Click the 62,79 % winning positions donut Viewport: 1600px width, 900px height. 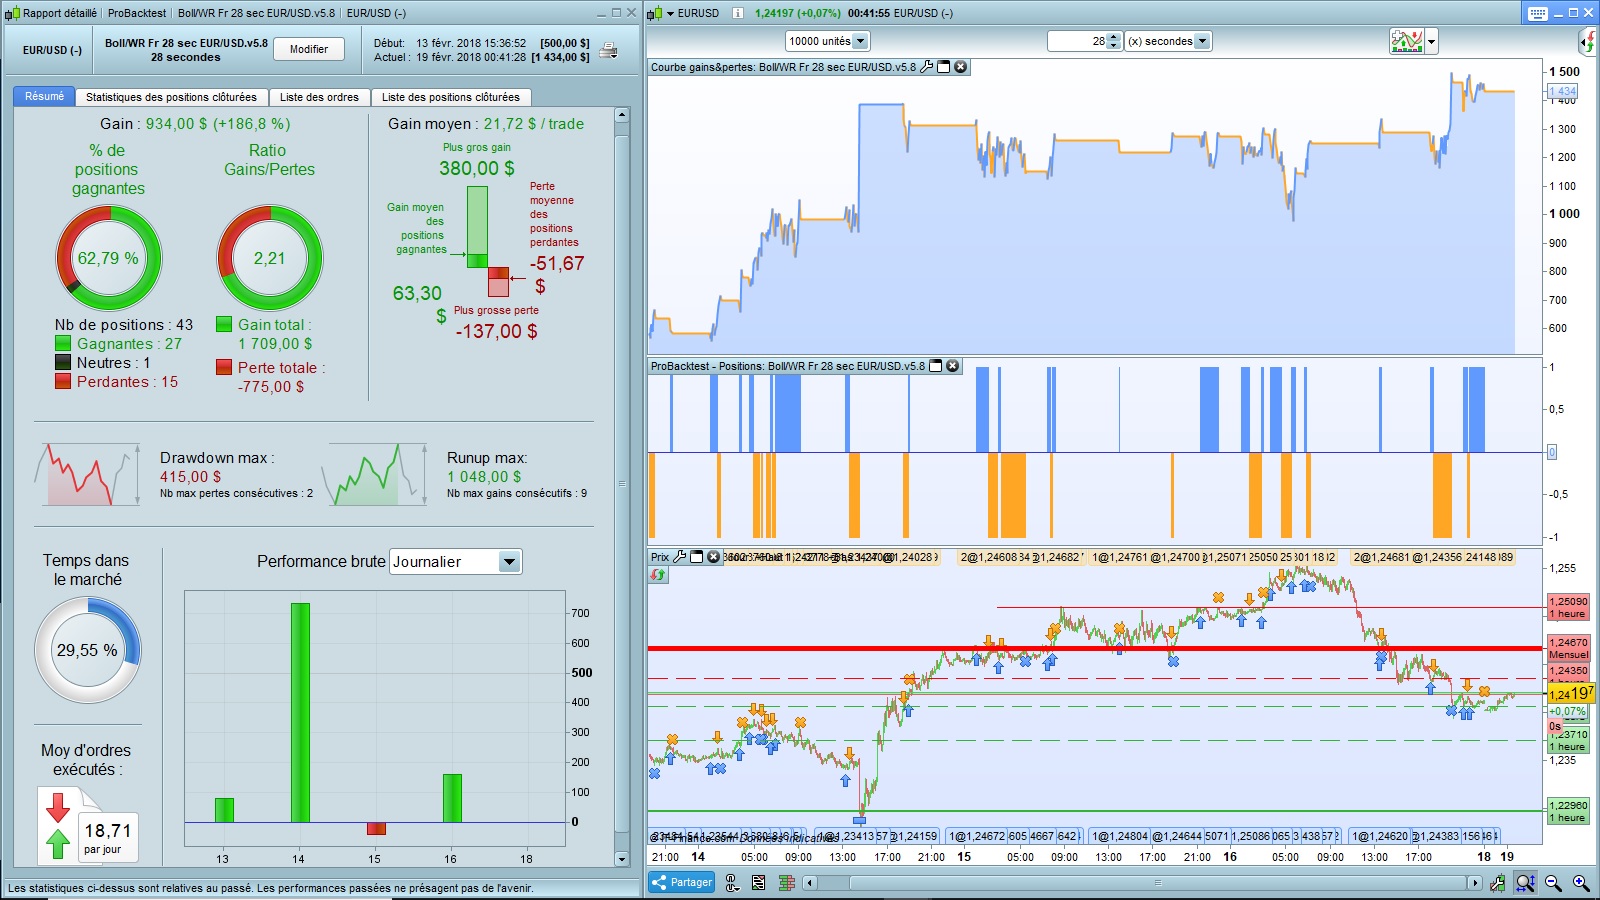point(108,258)
